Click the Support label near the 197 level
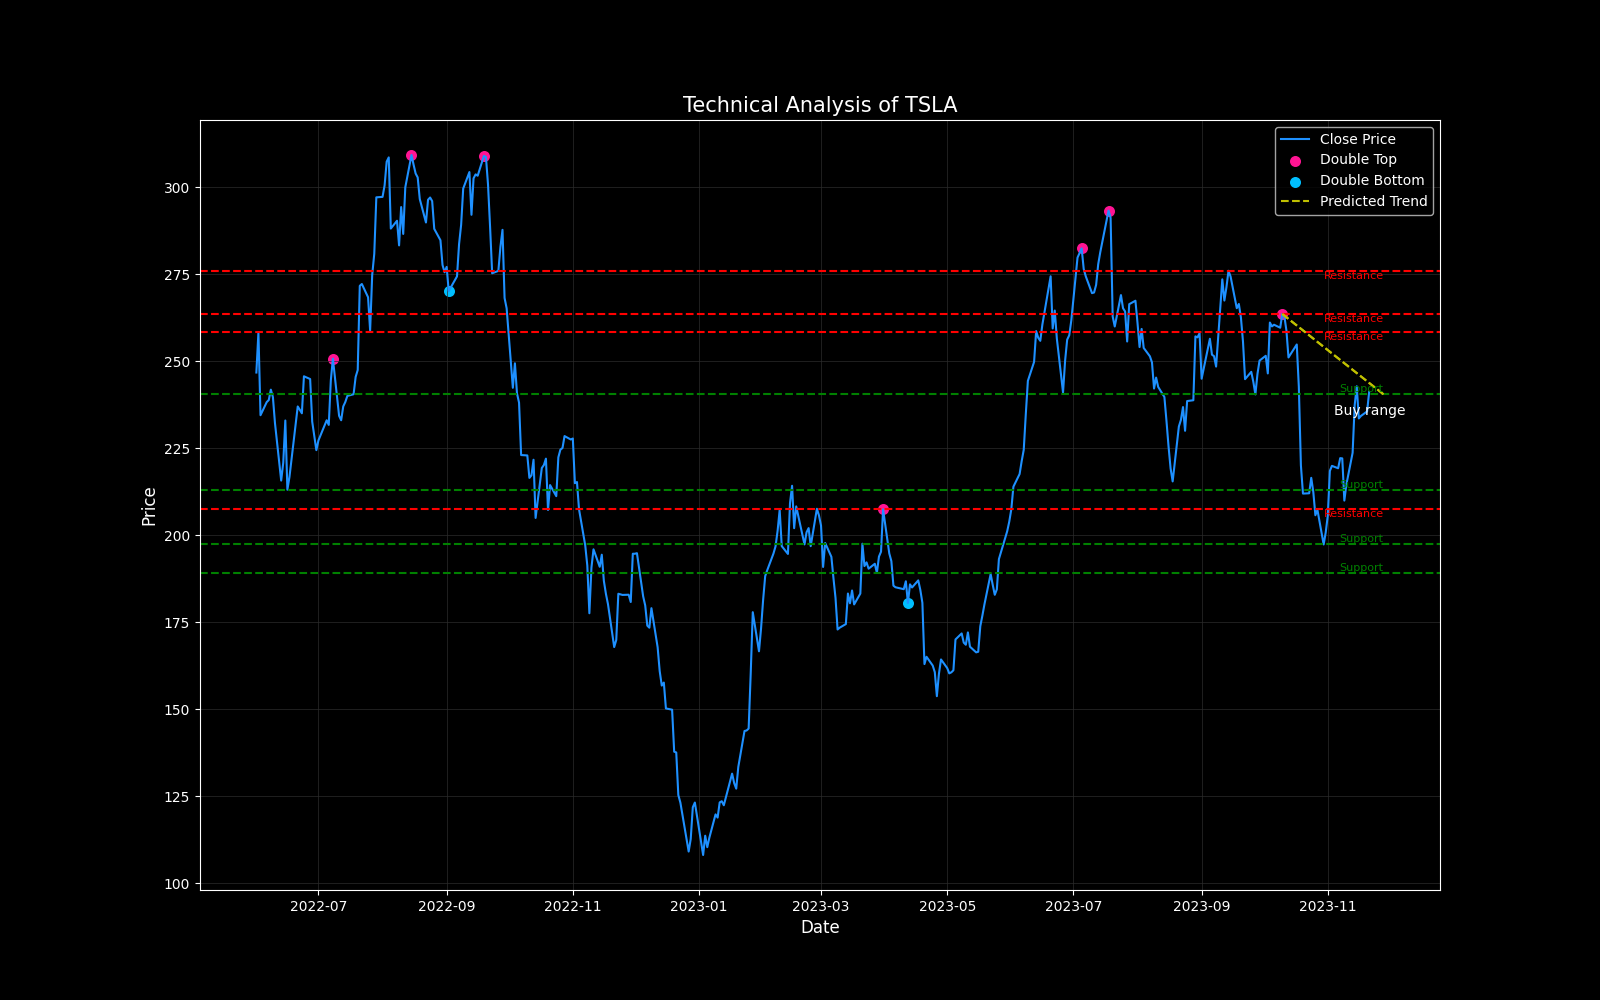Image resolution: width=1600 pixels, height=1000 pixels. coord(1361,539)
